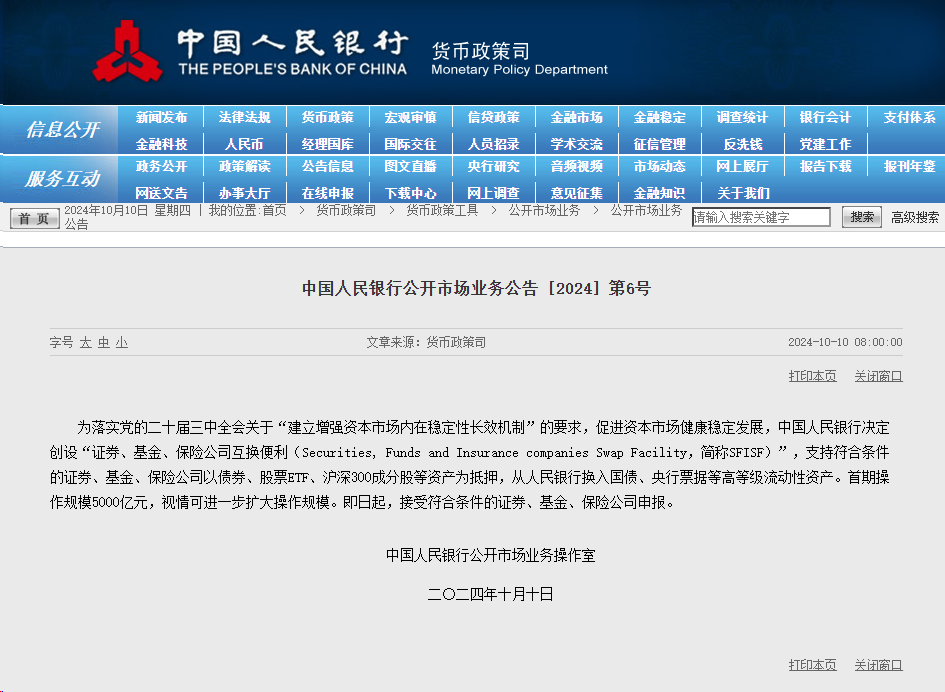Open the 图文直播 menu item
This screenshot has height=692, width=945.
click(410, 166)
